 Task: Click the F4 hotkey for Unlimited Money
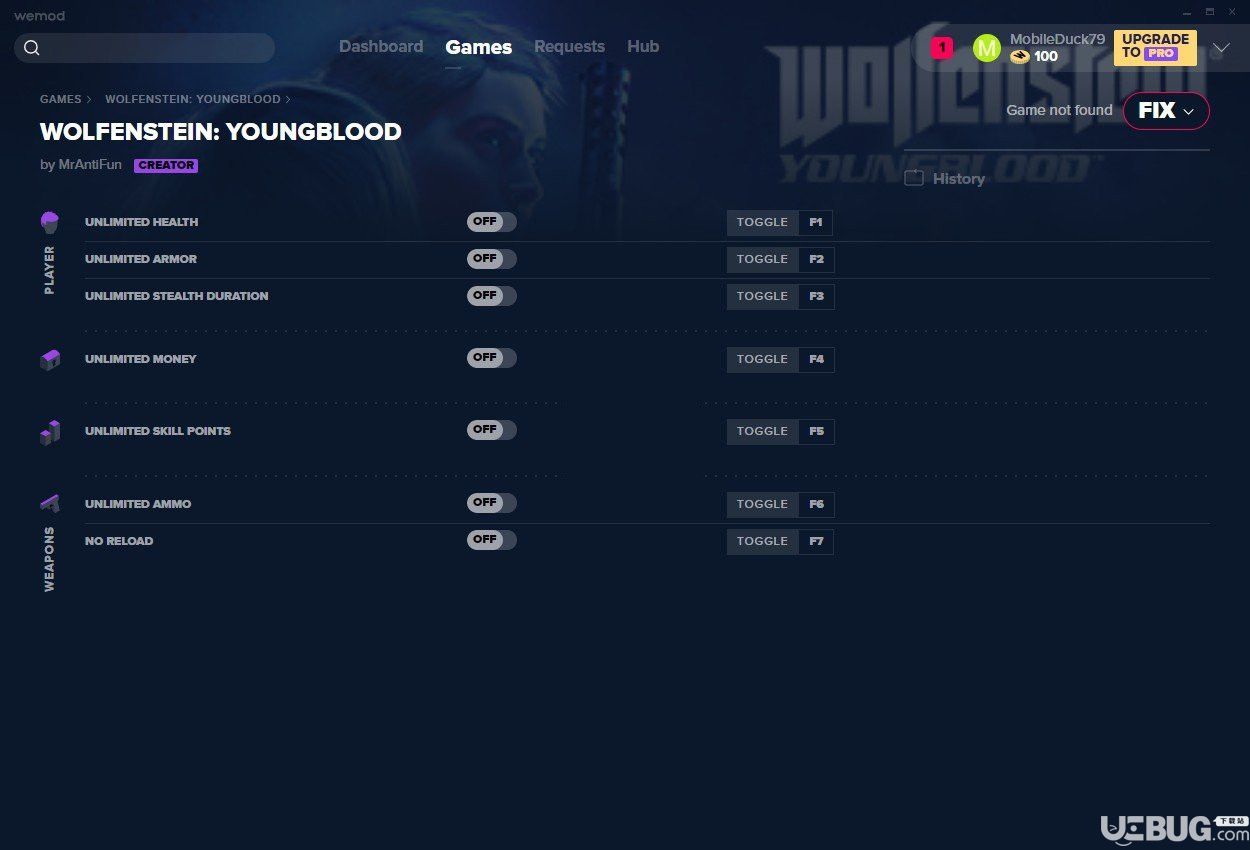coord(816,359)
